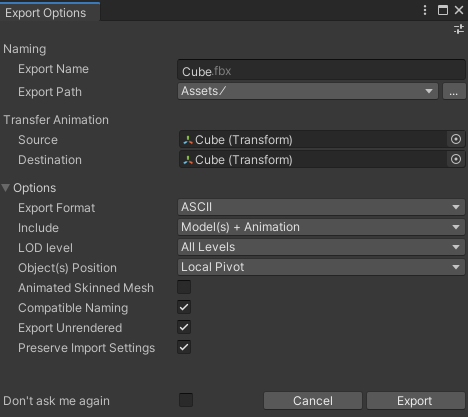Viewport: 468px width, 417px height.
Task: Click the Source Cube Transform icon
Action: 188,140
